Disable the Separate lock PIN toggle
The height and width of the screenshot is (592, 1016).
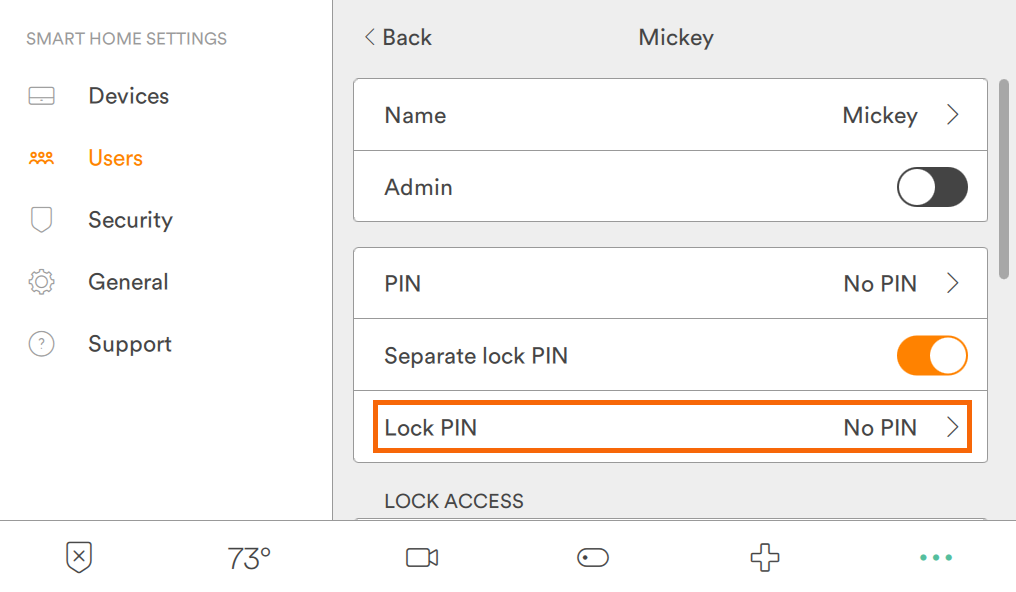coord(932,356)
